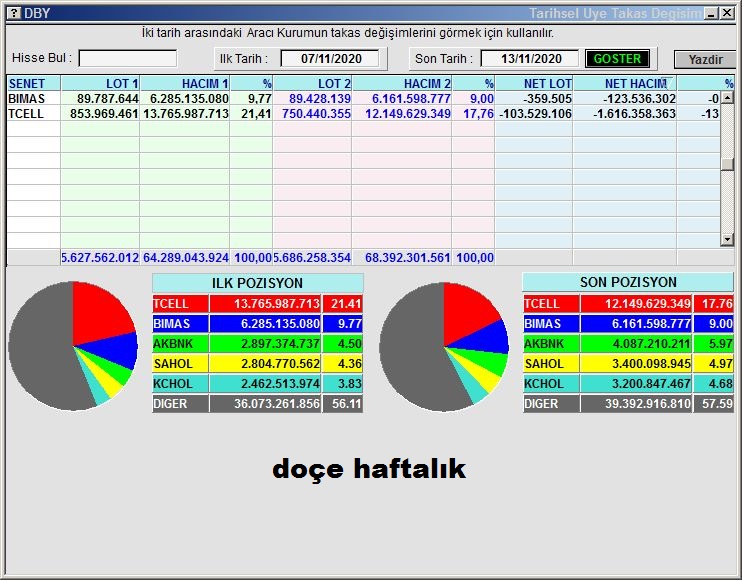Sort by the LOT 1 column header
742x580 pixels.
point(100,83)
